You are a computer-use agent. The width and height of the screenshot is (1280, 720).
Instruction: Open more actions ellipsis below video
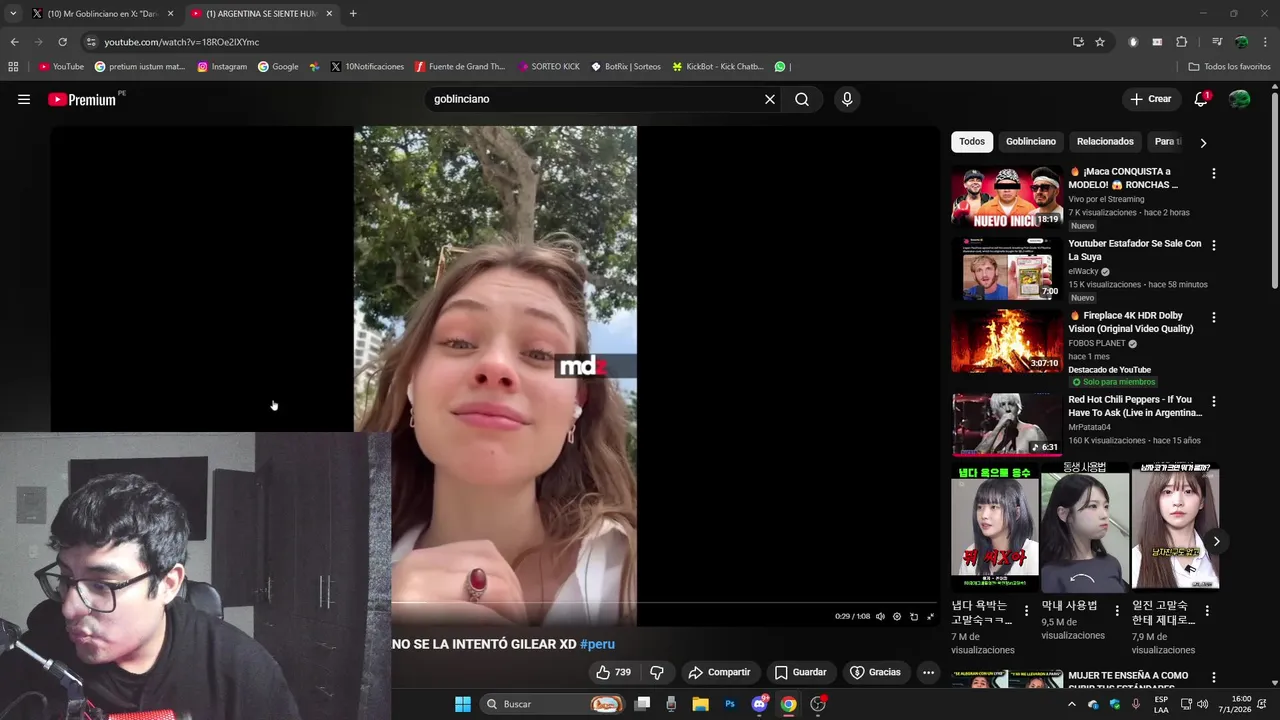928,672
